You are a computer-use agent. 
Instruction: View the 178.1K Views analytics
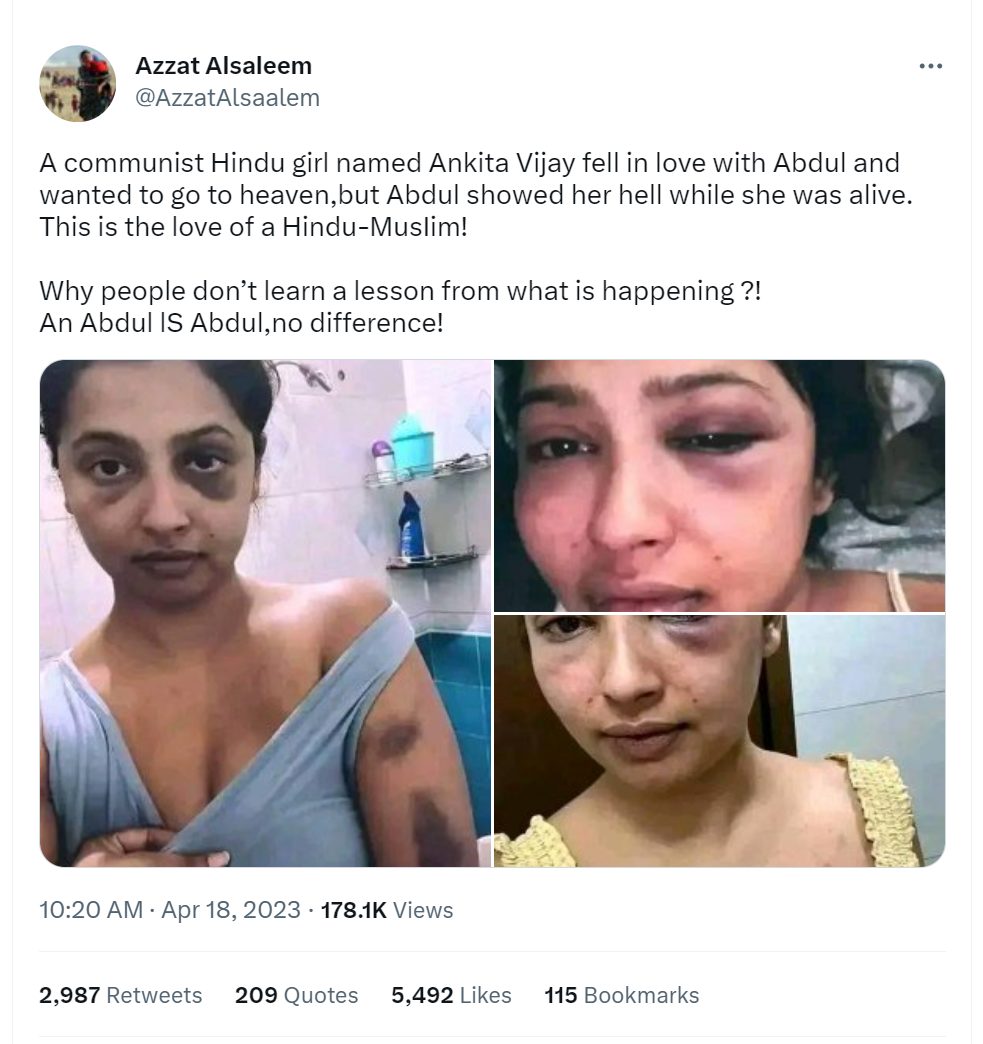pos(387,910)
